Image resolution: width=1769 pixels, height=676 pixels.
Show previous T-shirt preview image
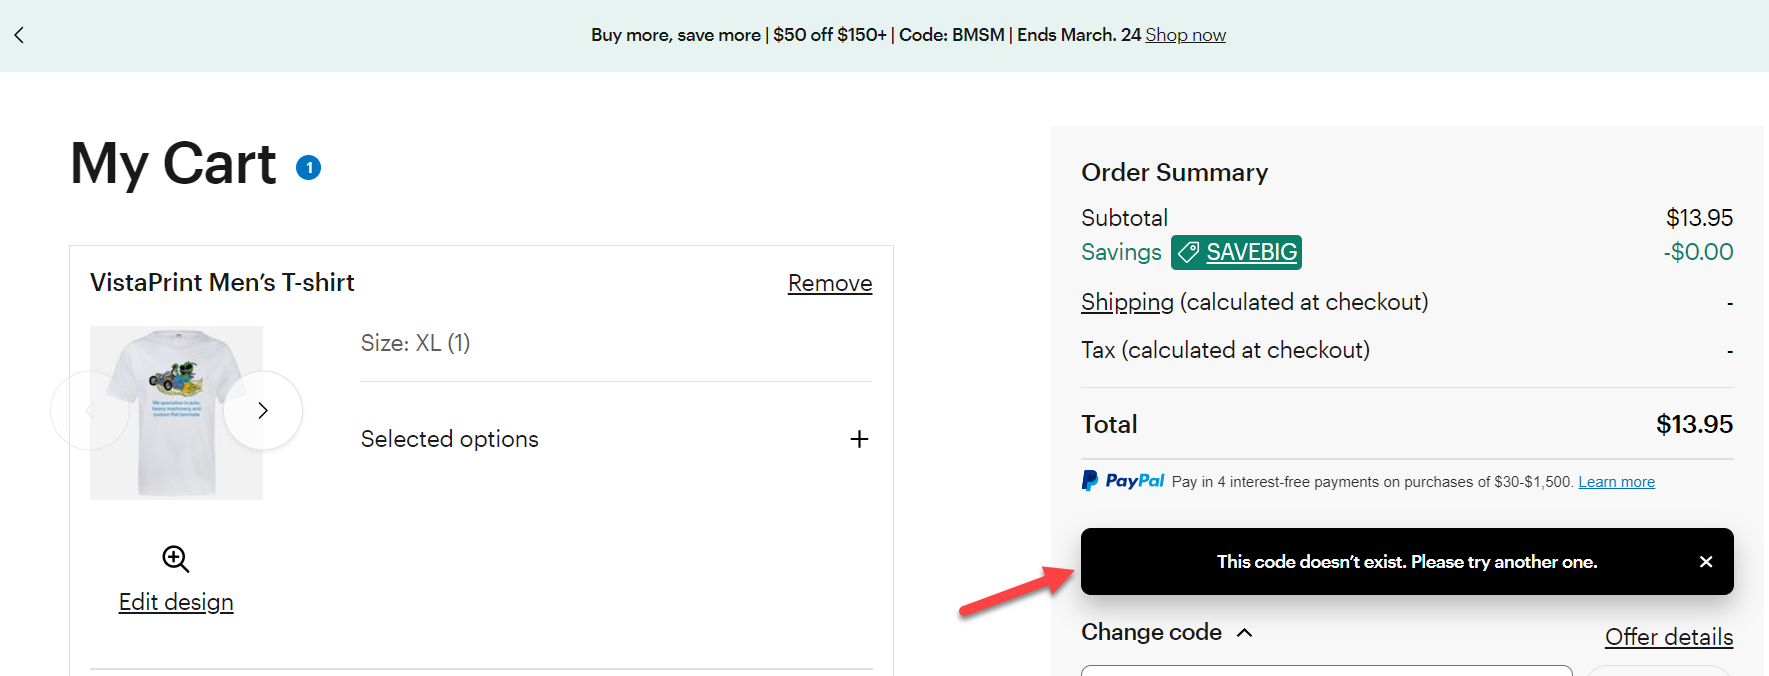90,410
